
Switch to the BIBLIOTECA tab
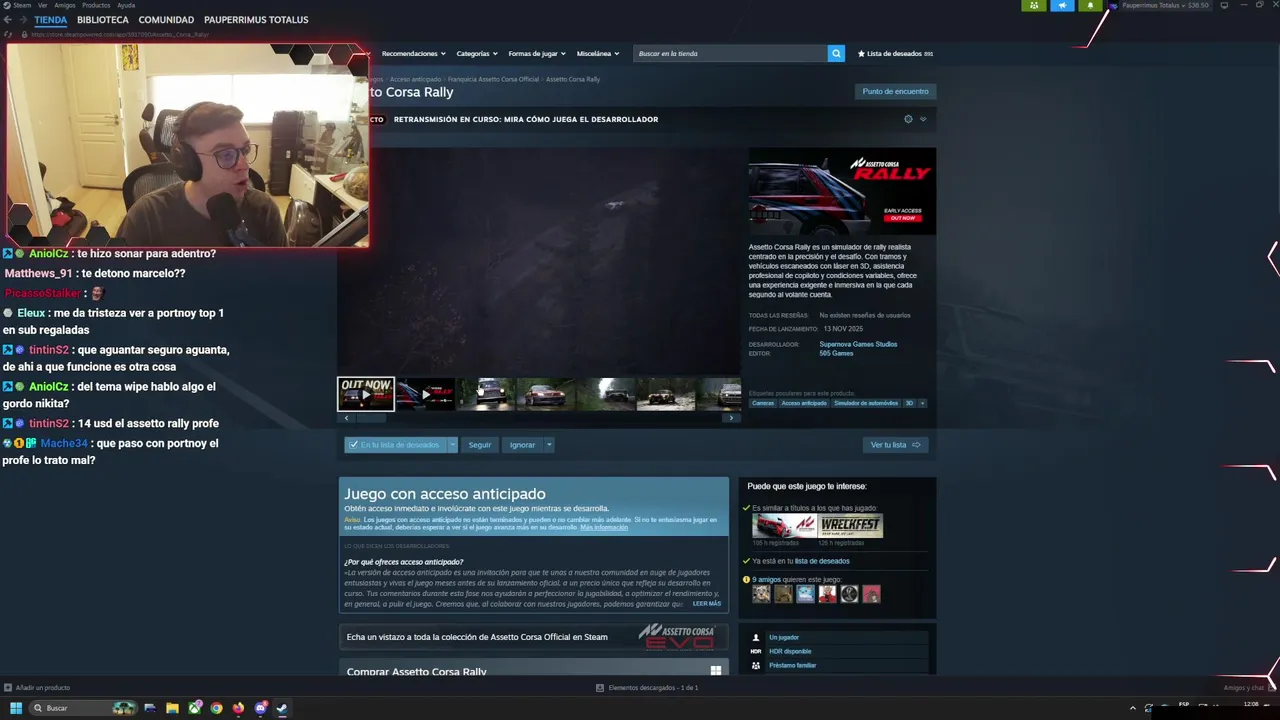pyautogui.click(x=102, y=20)
